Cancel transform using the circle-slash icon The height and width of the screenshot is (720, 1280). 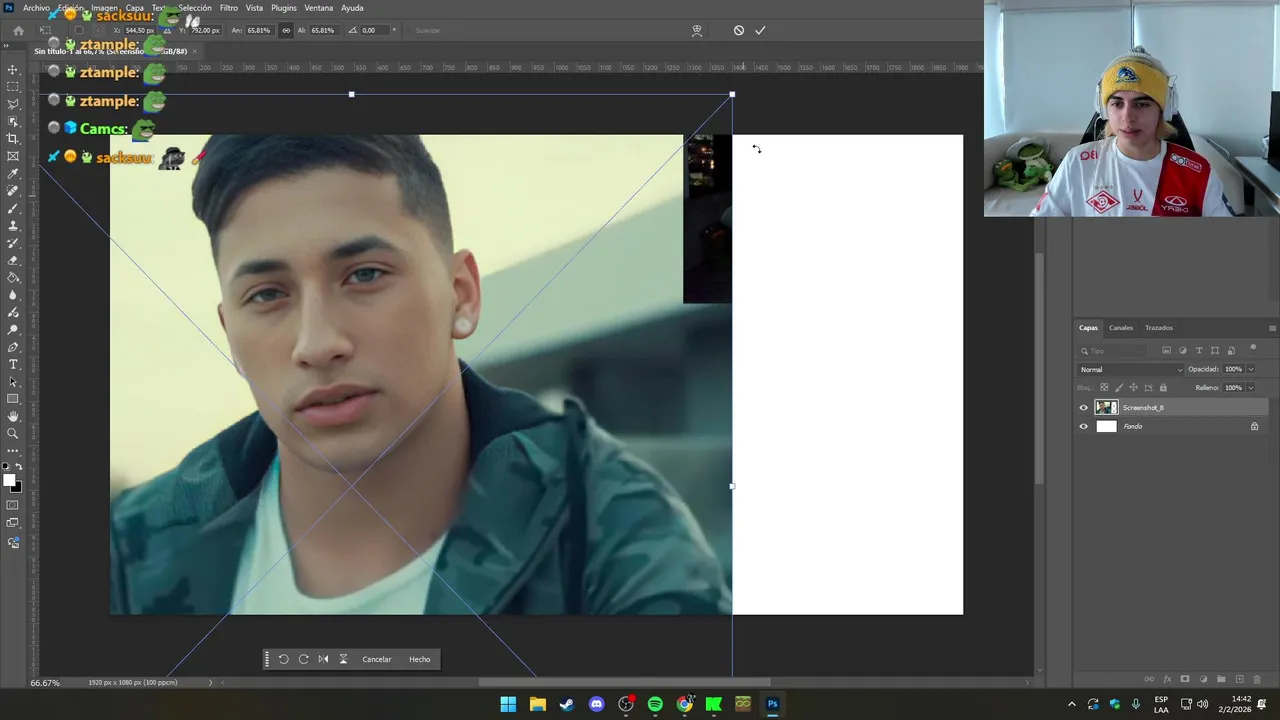739,30
